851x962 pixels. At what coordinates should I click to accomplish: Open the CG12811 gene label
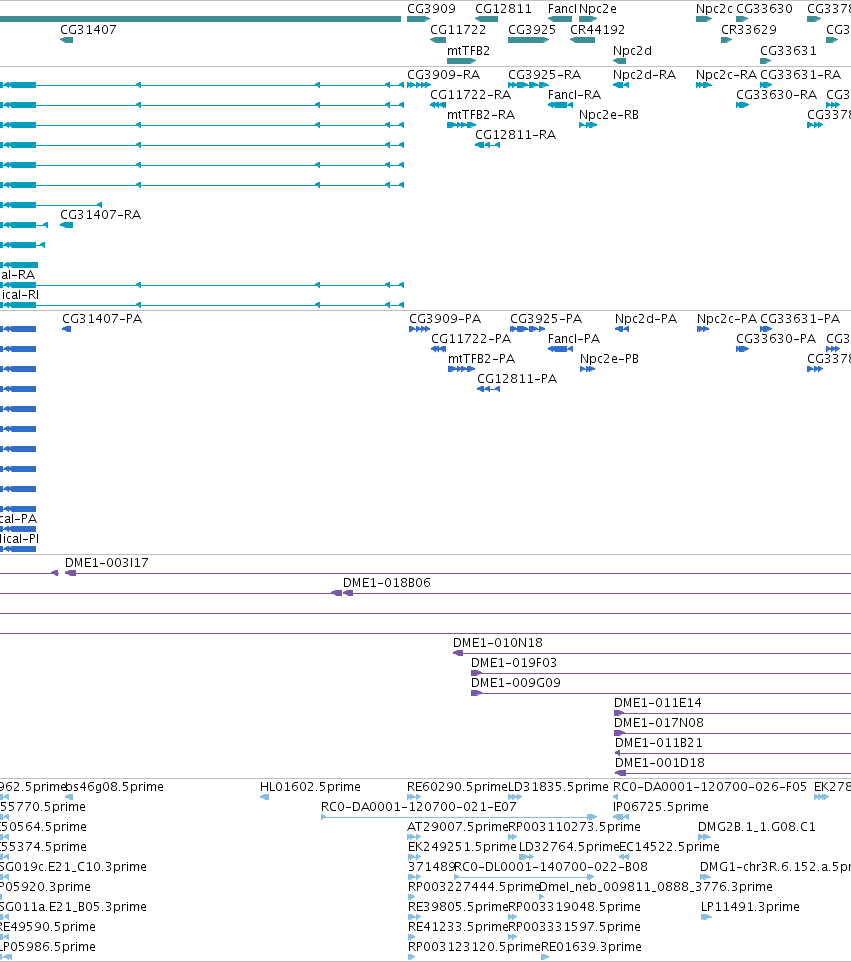503,9
